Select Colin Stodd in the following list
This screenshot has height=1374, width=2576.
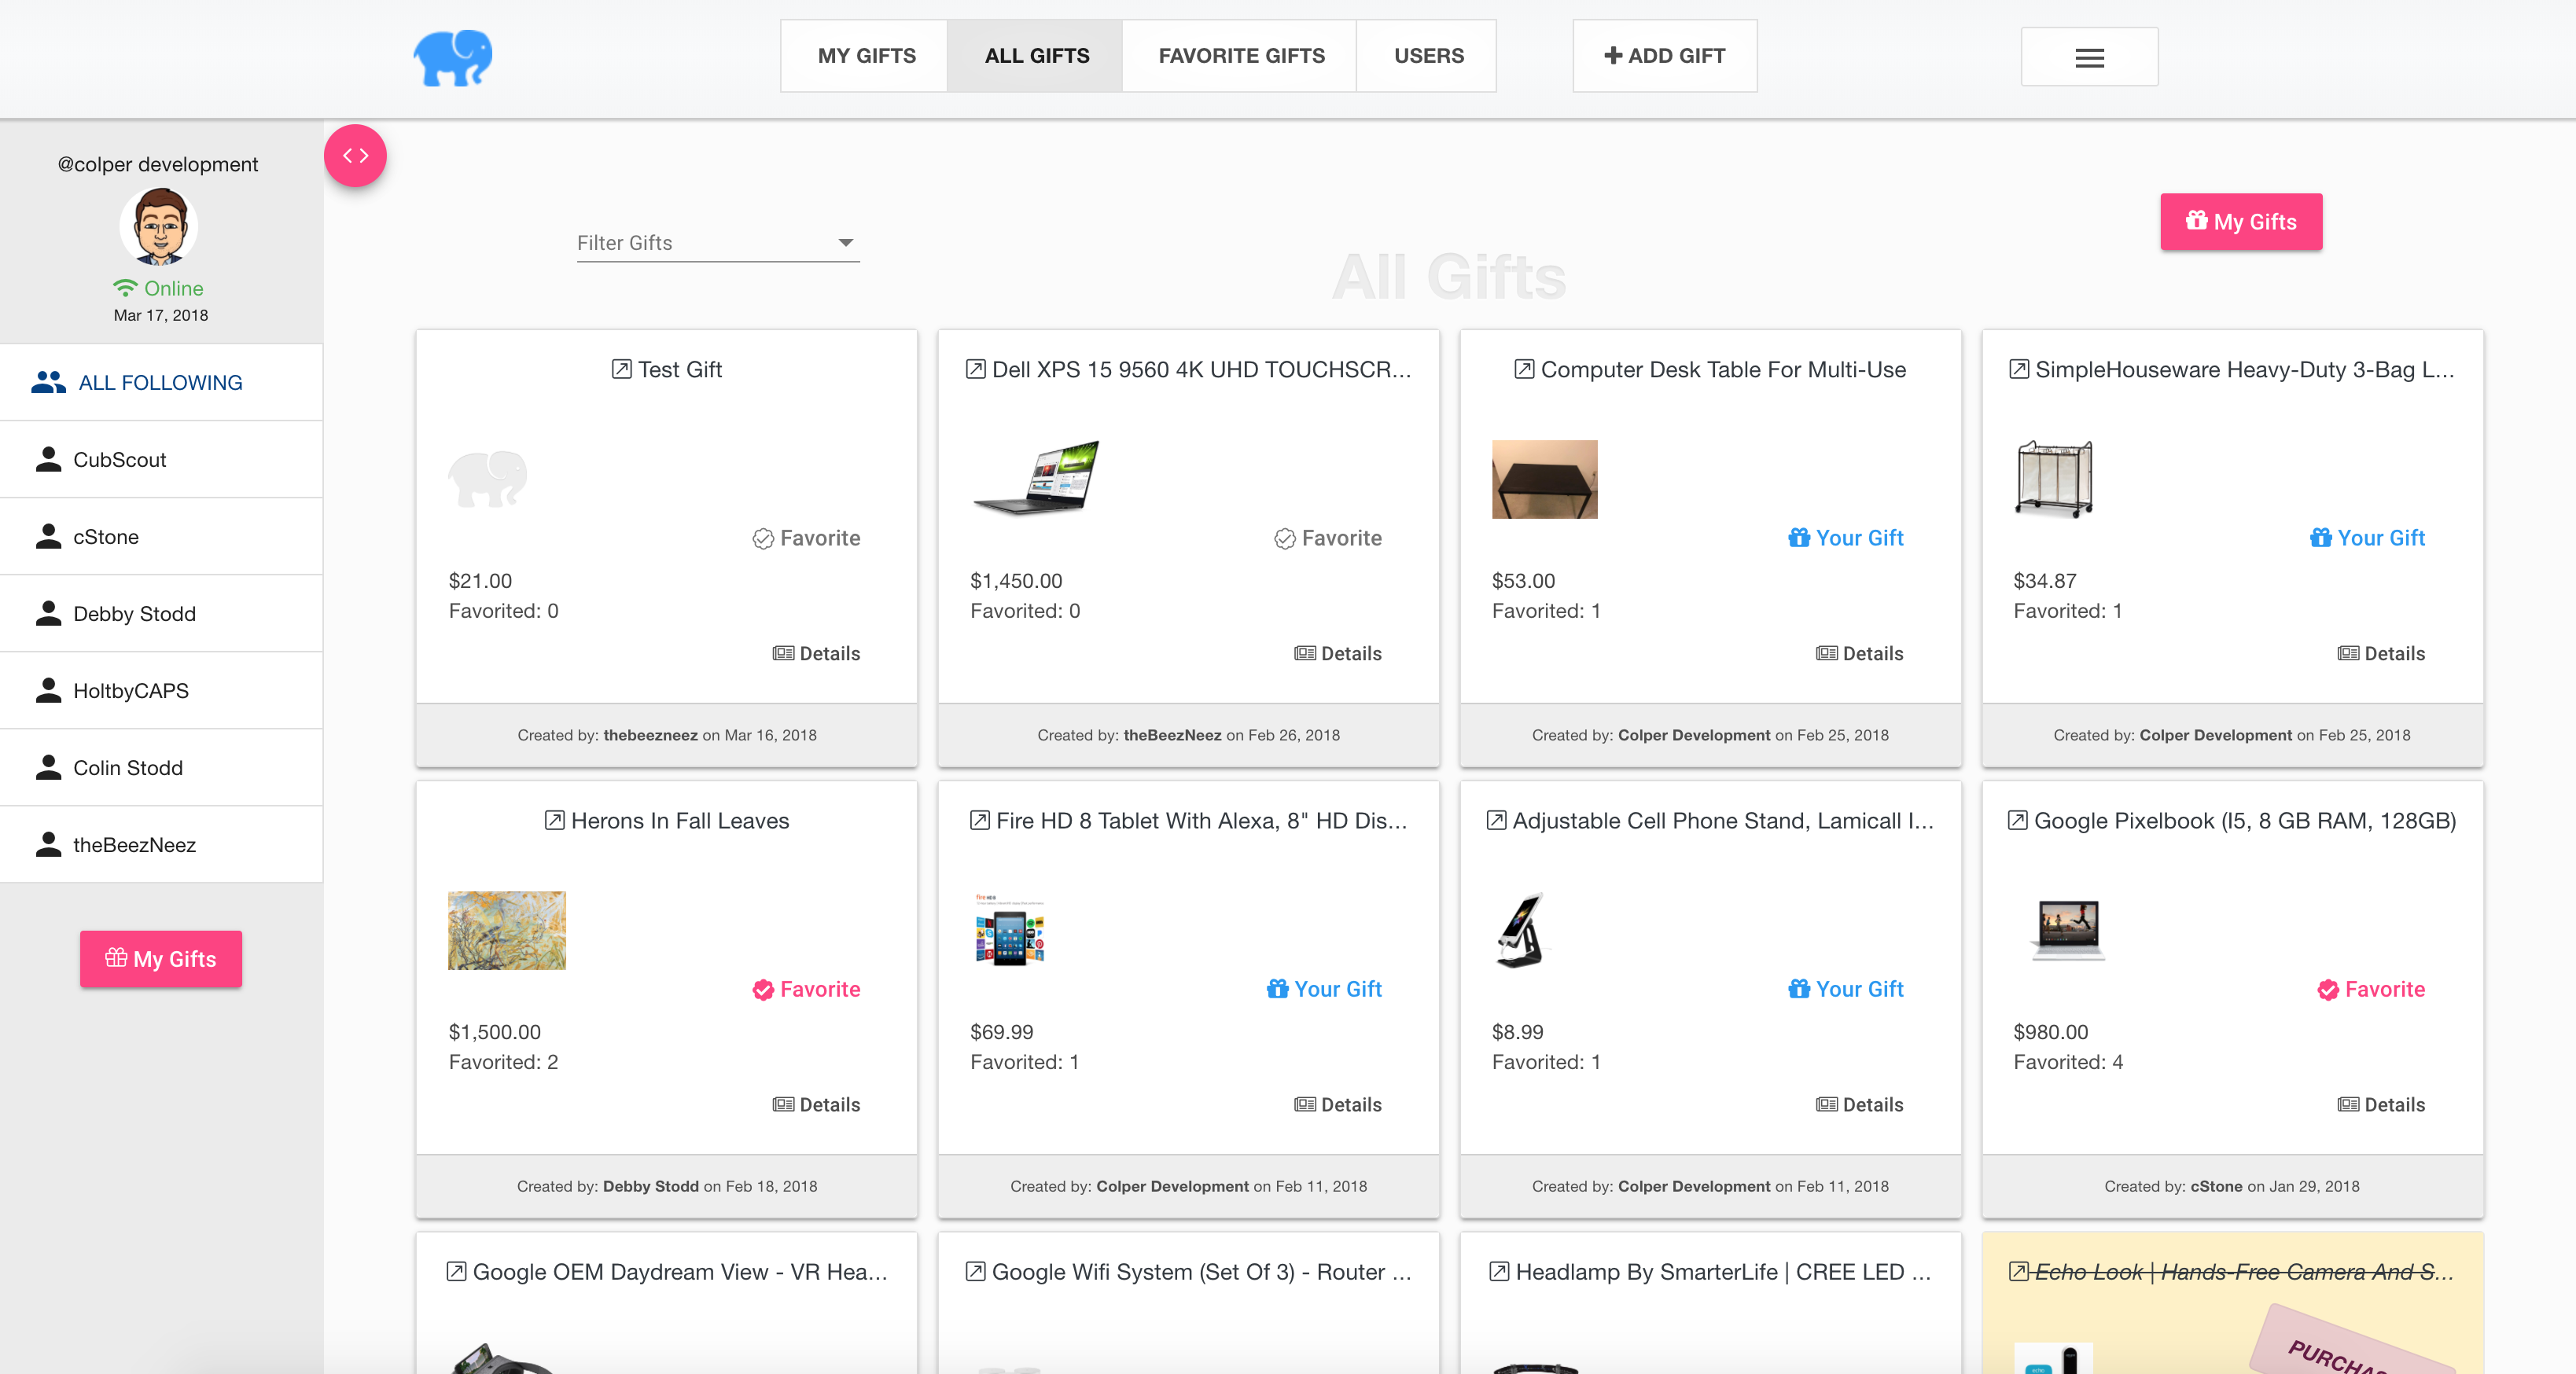click(161, 767)
